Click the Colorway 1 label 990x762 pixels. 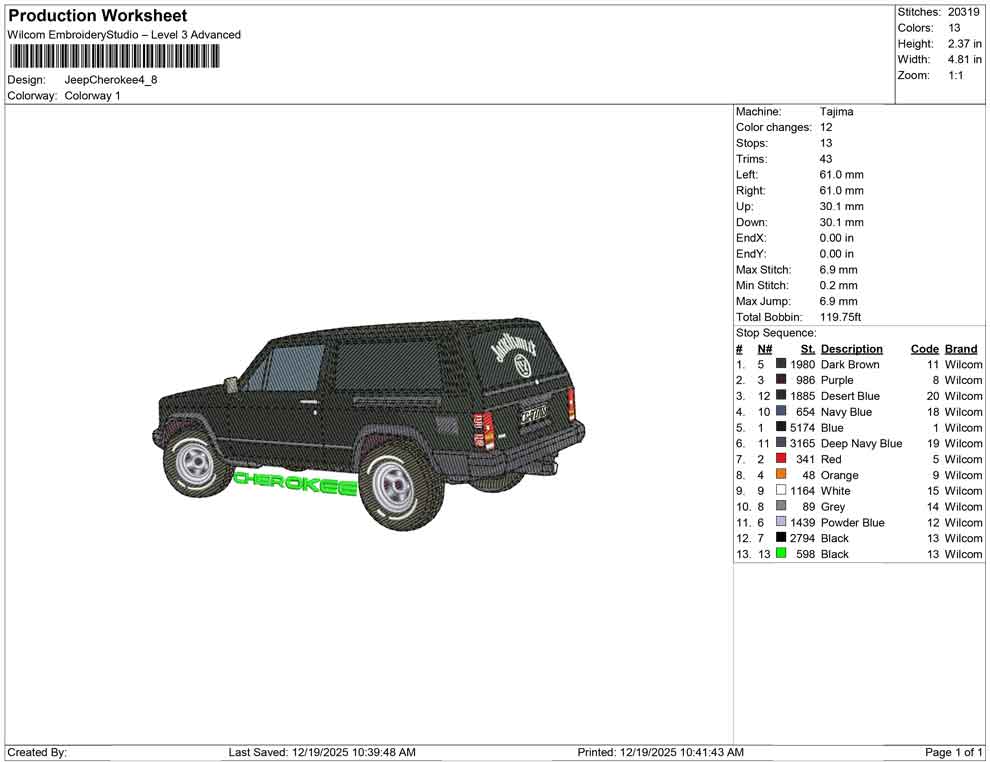point(95,95)
